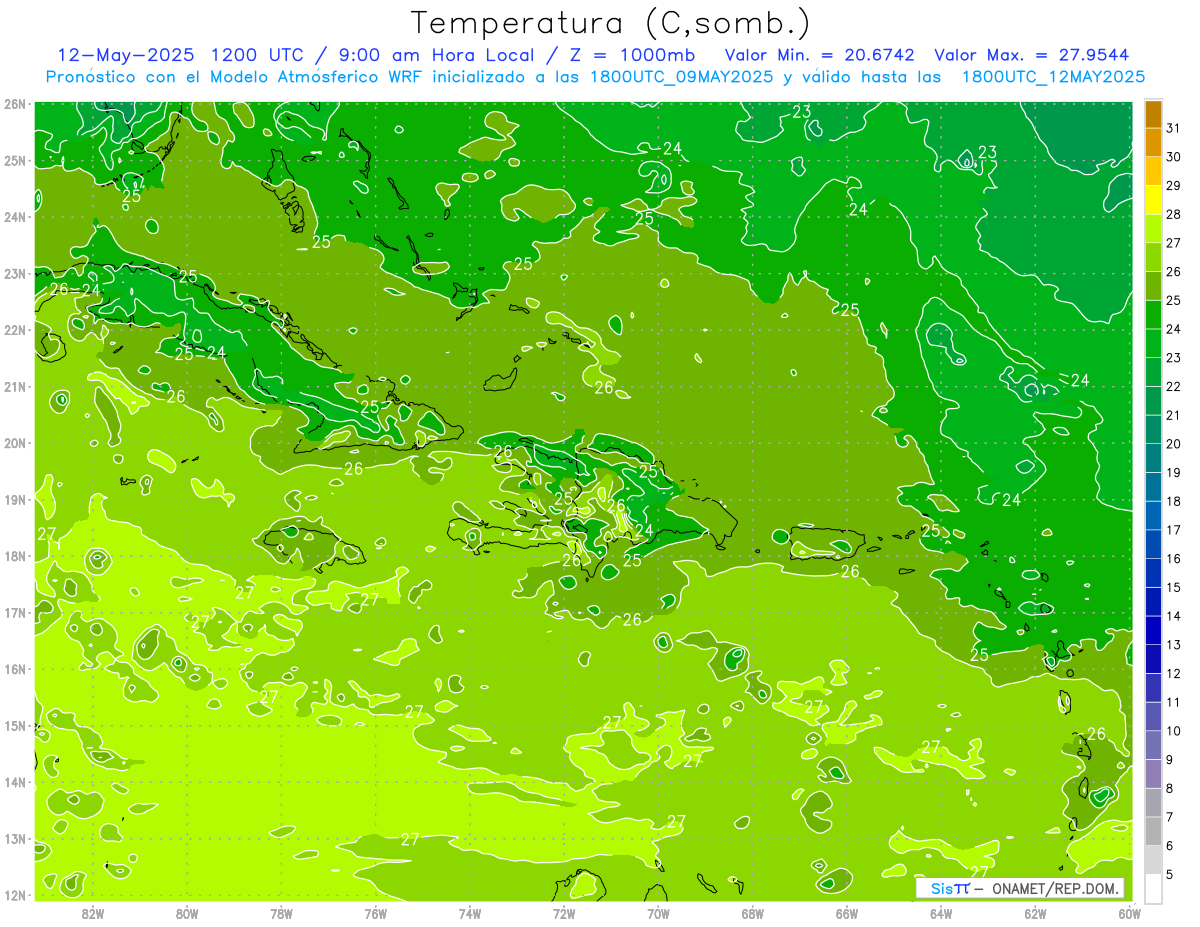The height and width of the screenshot is (927, 1200).
Task: Click the legend value 10
Action: pos(1174,731)
